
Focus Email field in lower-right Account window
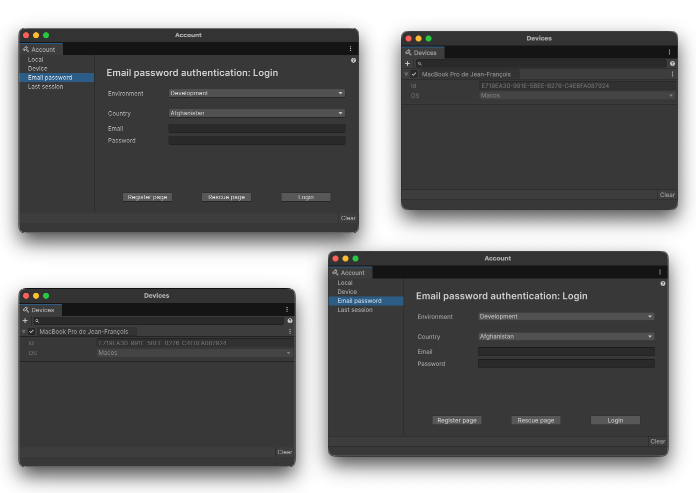coord(566,352)
